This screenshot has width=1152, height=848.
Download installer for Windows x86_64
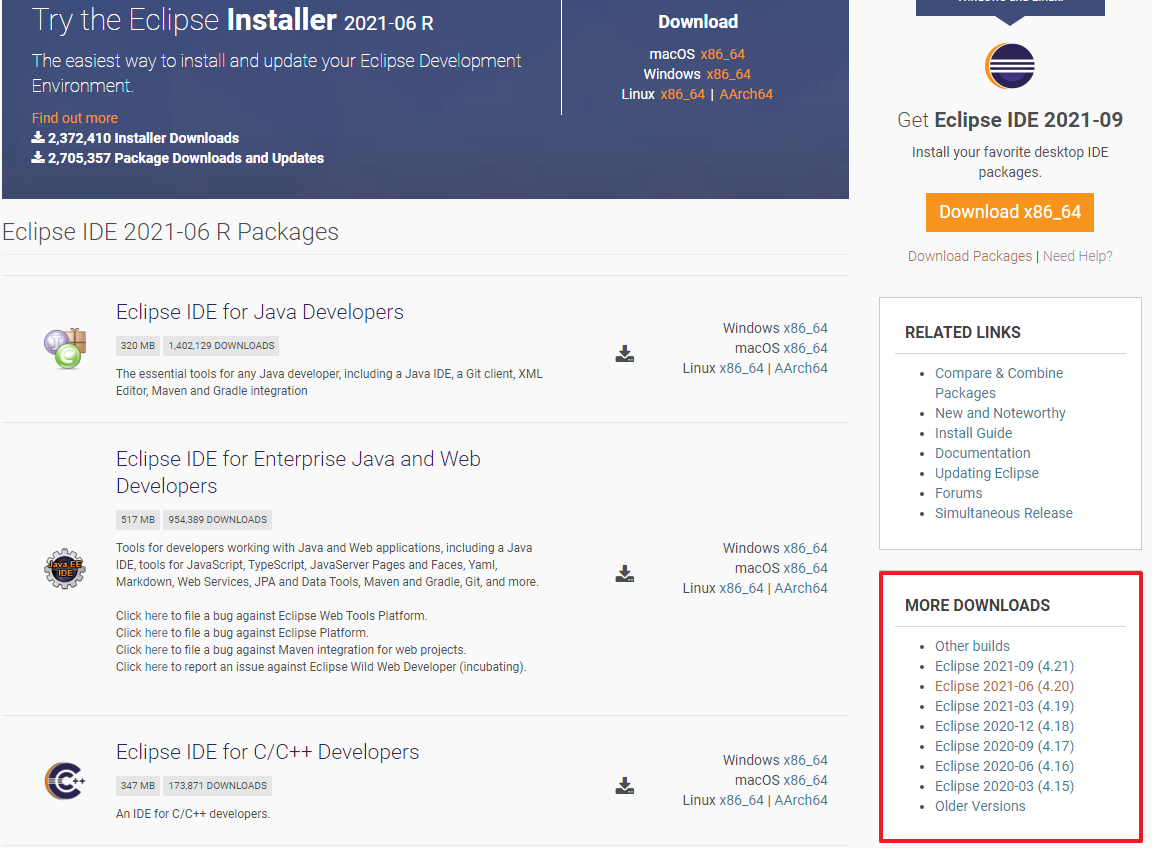coord(728,74)
